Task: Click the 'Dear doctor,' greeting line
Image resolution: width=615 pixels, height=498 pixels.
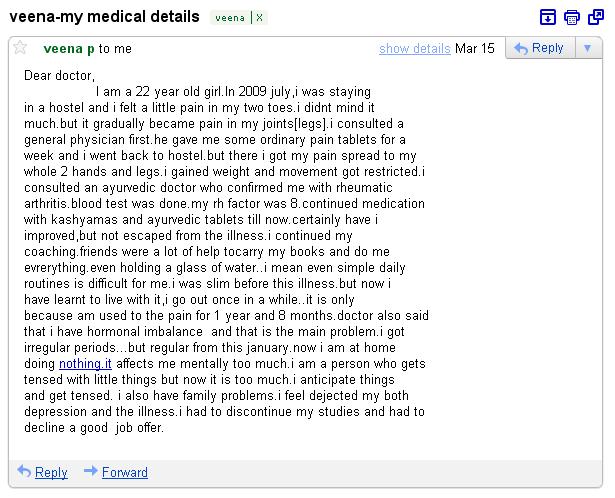Action: click(60, 76)
